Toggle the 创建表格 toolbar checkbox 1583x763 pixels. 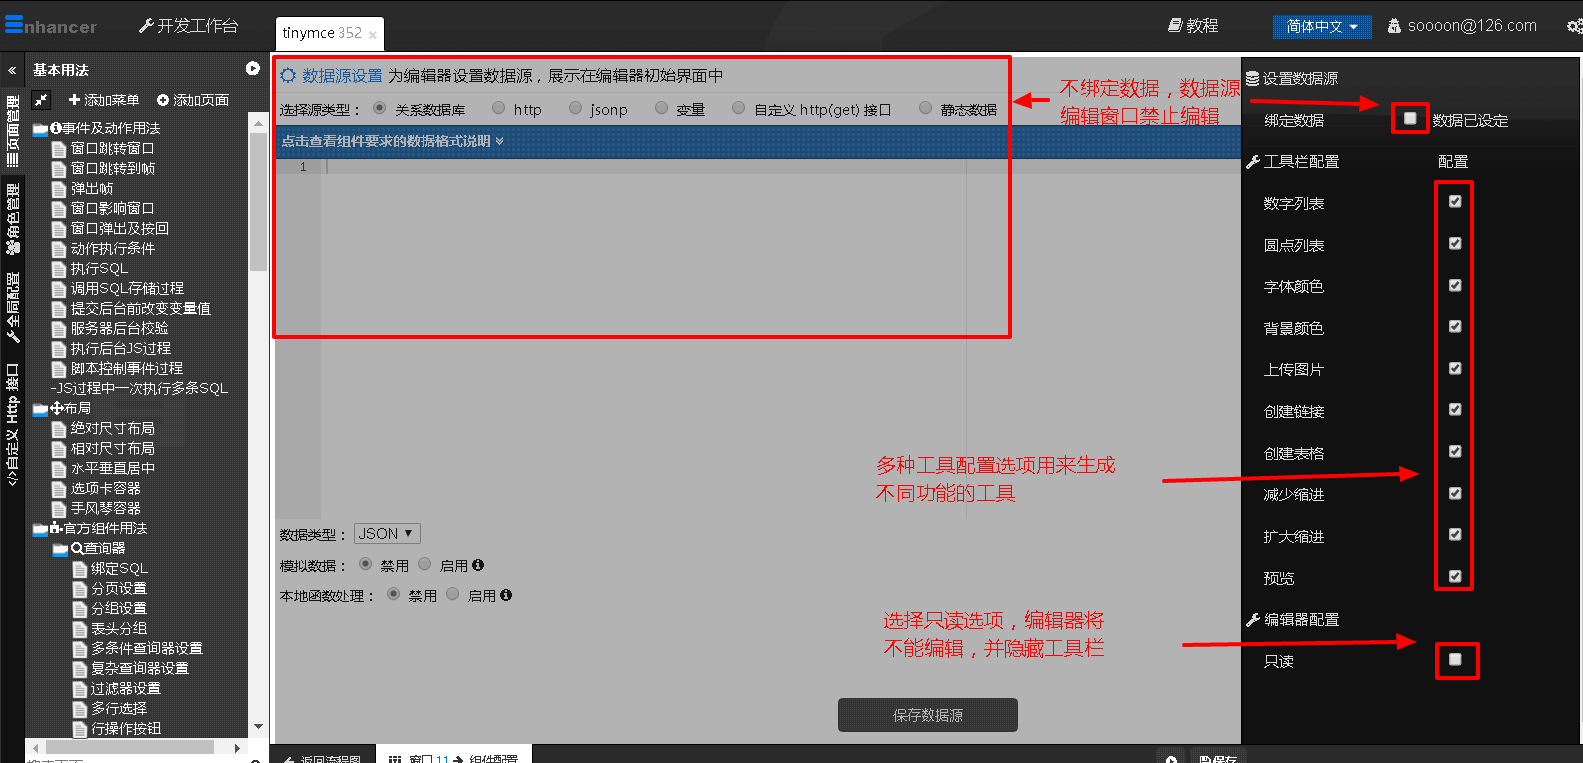click(x=1455, y=451)
